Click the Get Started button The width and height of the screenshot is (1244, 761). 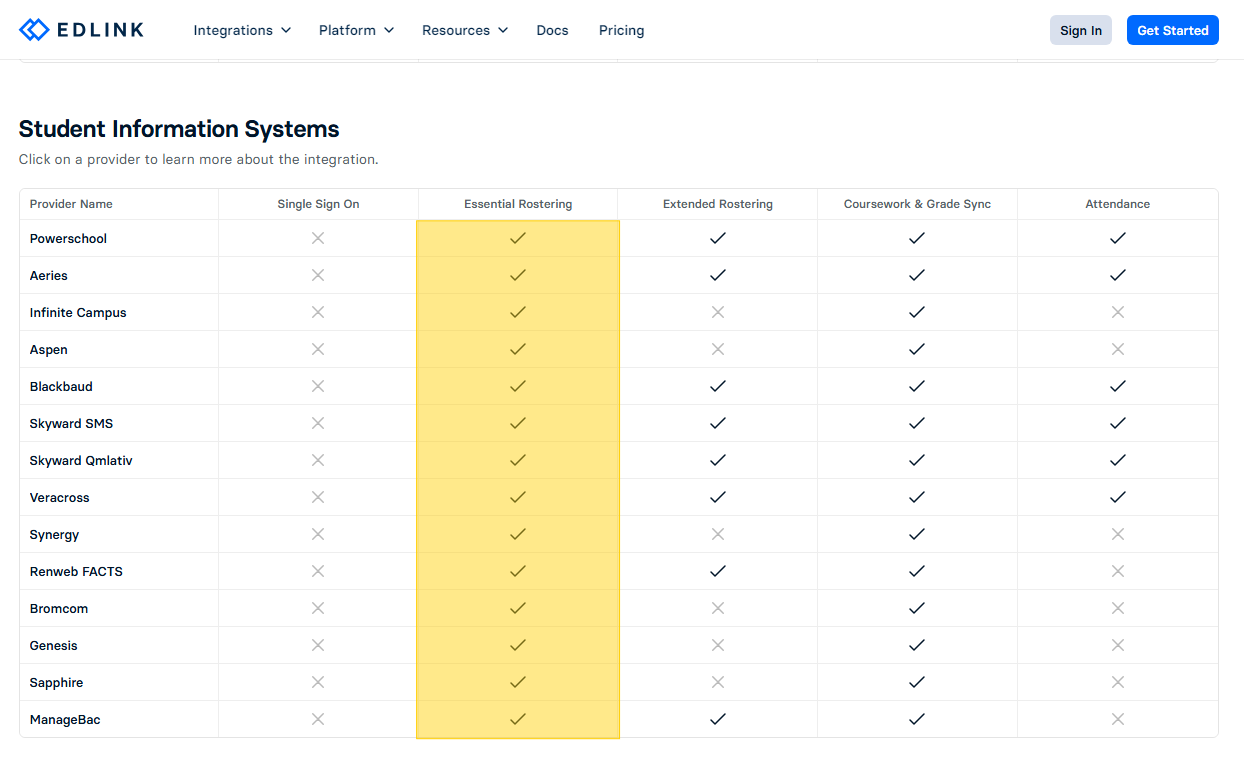tap(1172, 30)
